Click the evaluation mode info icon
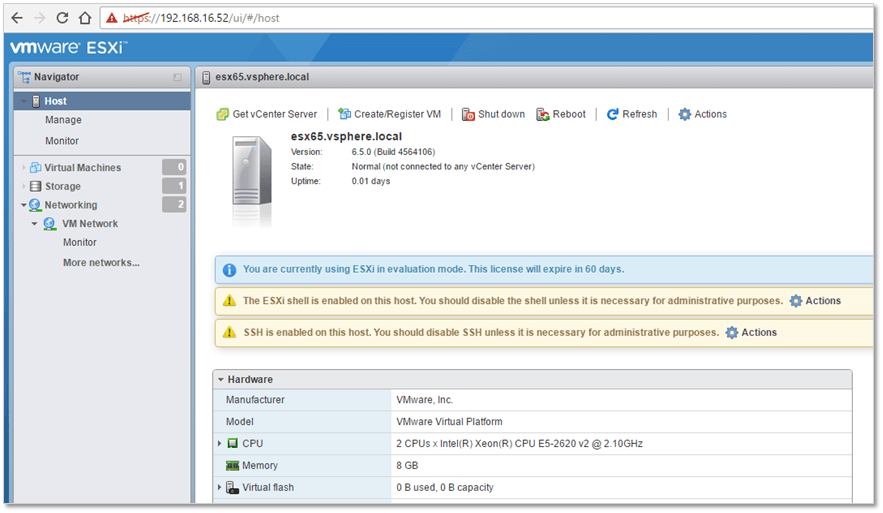Image resolution: width=883 pixels, height=513 pixels. point(229,270)
